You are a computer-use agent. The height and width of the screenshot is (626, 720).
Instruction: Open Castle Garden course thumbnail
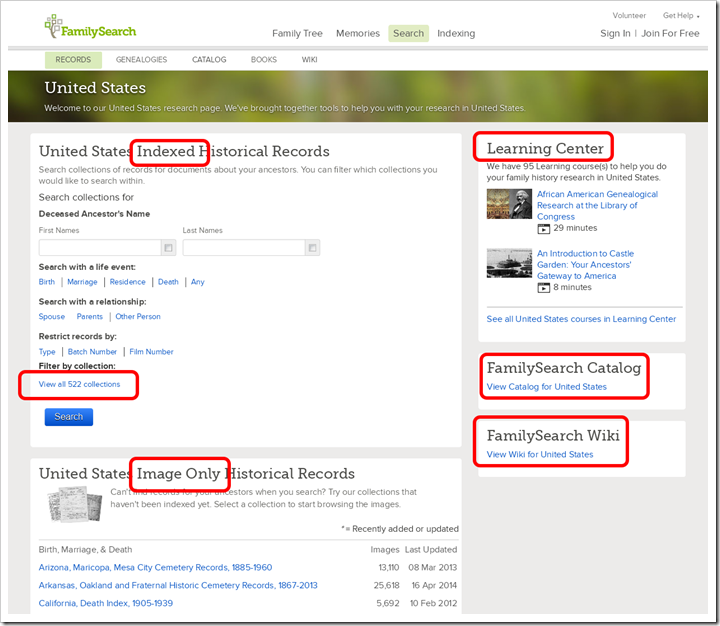pos(509,263)
